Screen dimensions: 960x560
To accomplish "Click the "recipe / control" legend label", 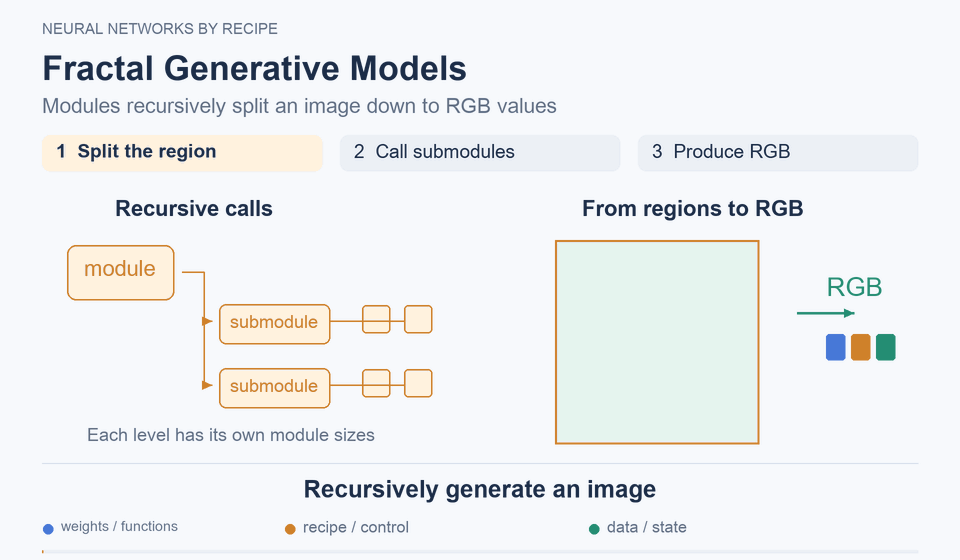I will pyautogui.click(x=356, y=527).
